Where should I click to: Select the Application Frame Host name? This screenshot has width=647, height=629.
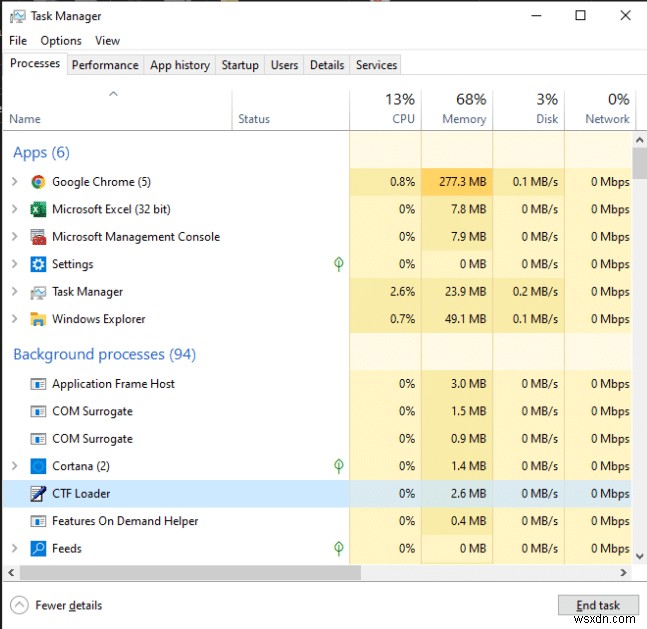tap(113, 384)
